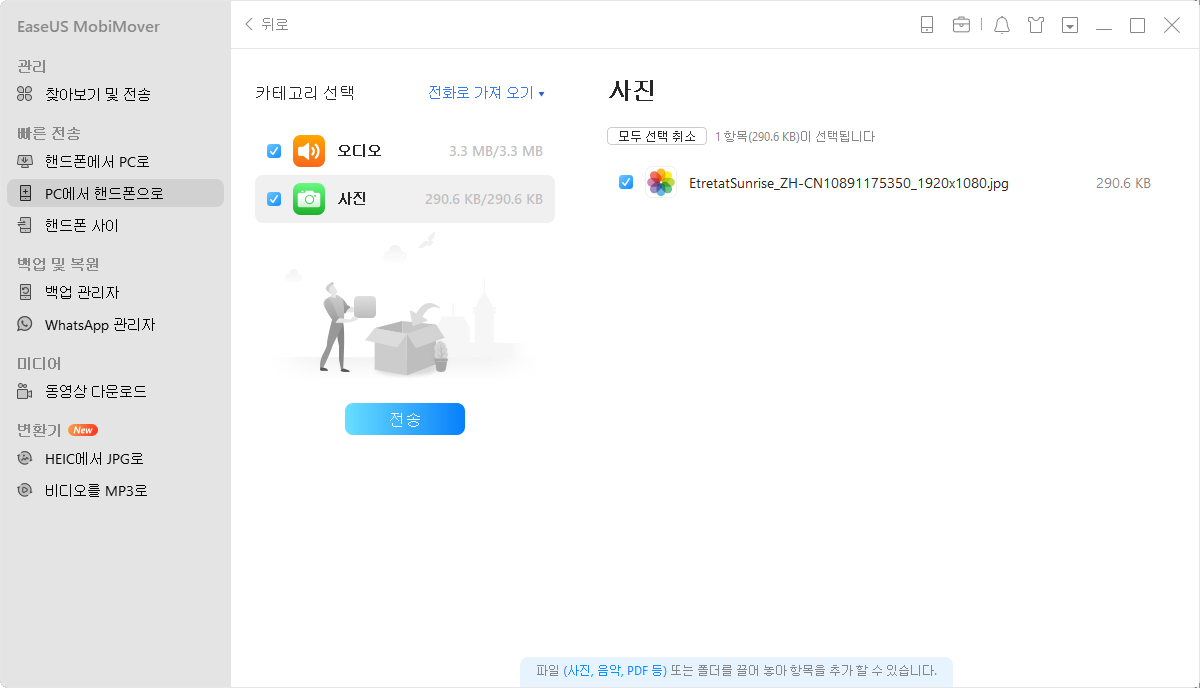The width and height of the screenshot is (1200, 688).
Task: Uncheck the Audio category checkbox
Action: (x=272, y=150)
